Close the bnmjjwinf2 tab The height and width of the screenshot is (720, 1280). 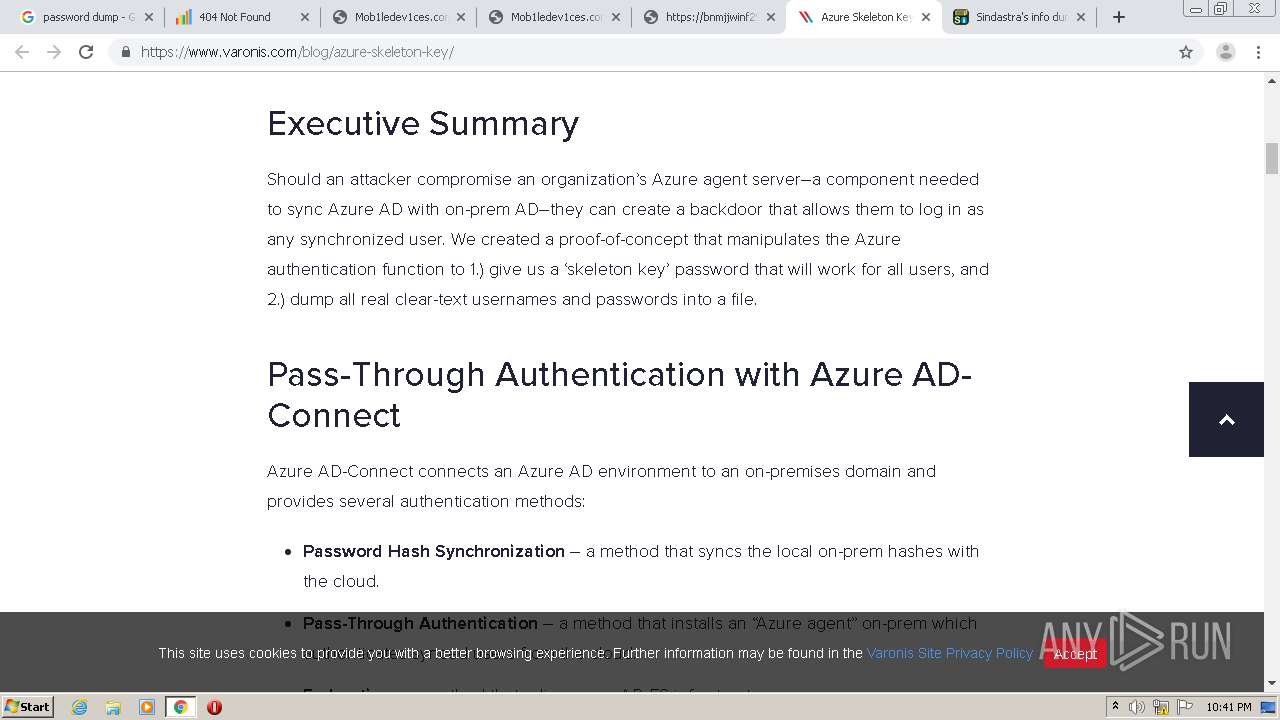(771, 17)
